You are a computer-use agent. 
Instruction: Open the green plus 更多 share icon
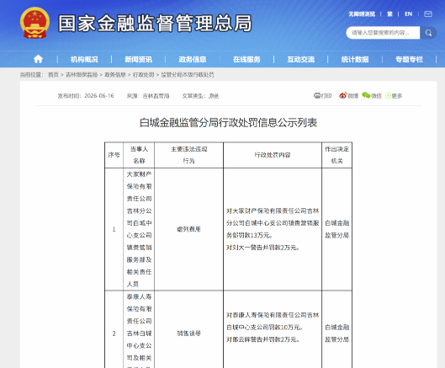click(x=388, y=96)
